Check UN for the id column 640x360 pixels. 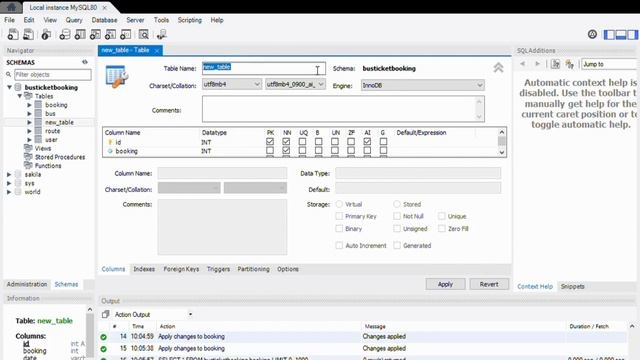335,142
